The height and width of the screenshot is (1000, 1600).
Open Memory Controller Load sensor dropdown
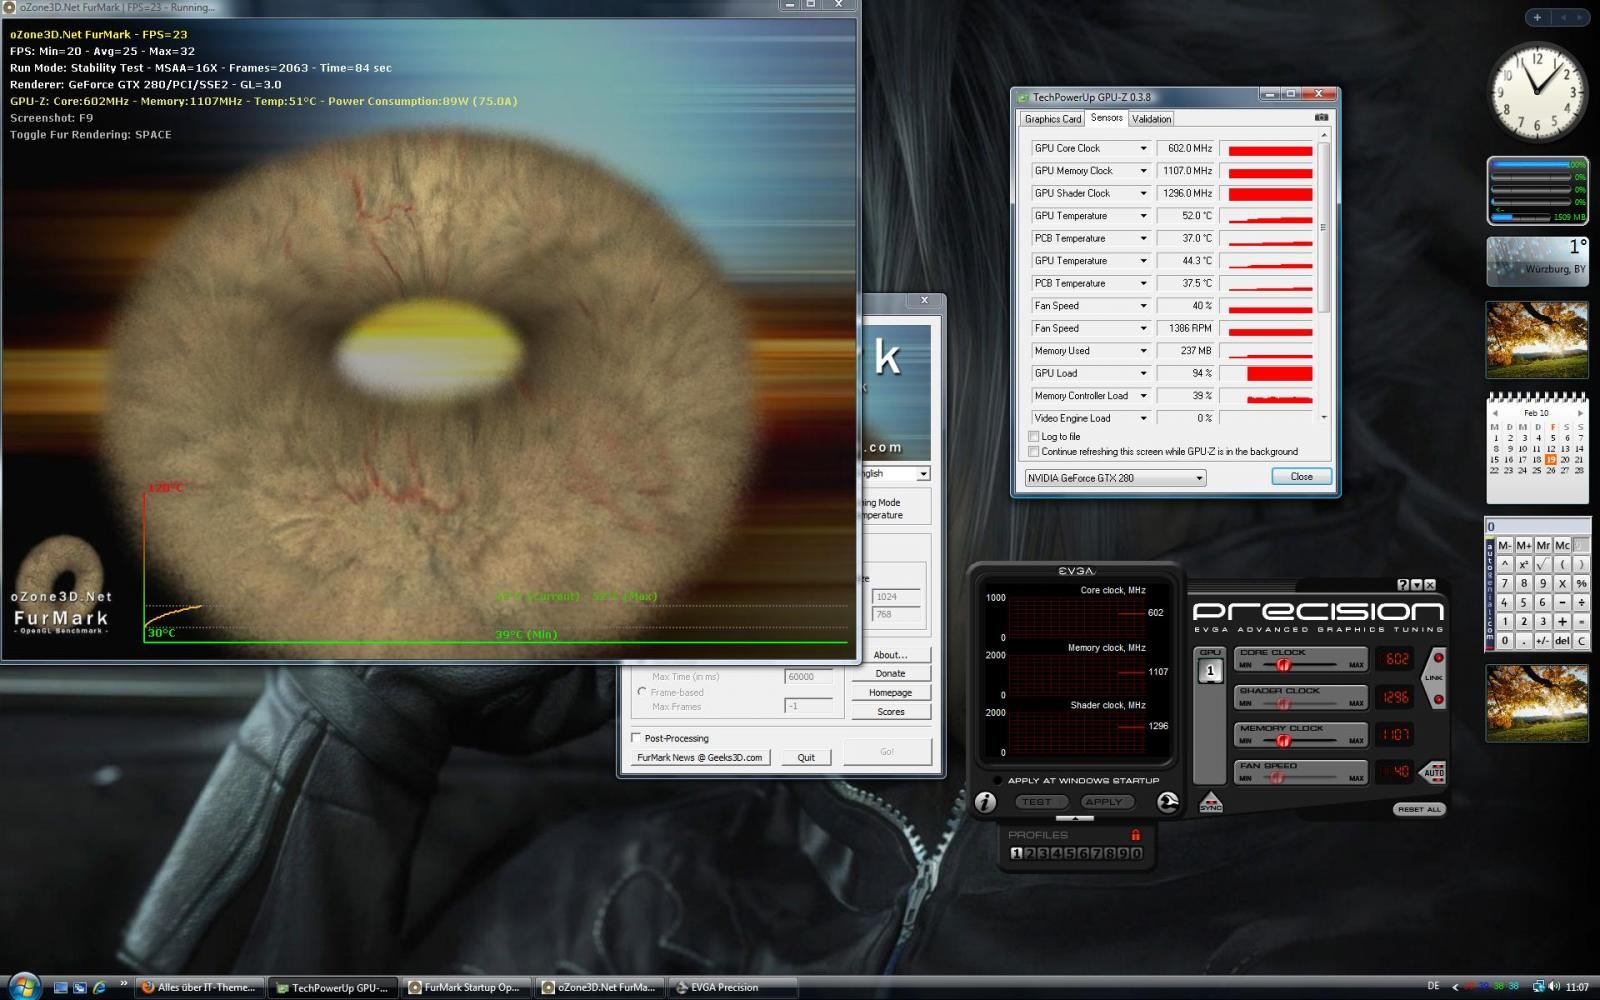click(1144, 396)
